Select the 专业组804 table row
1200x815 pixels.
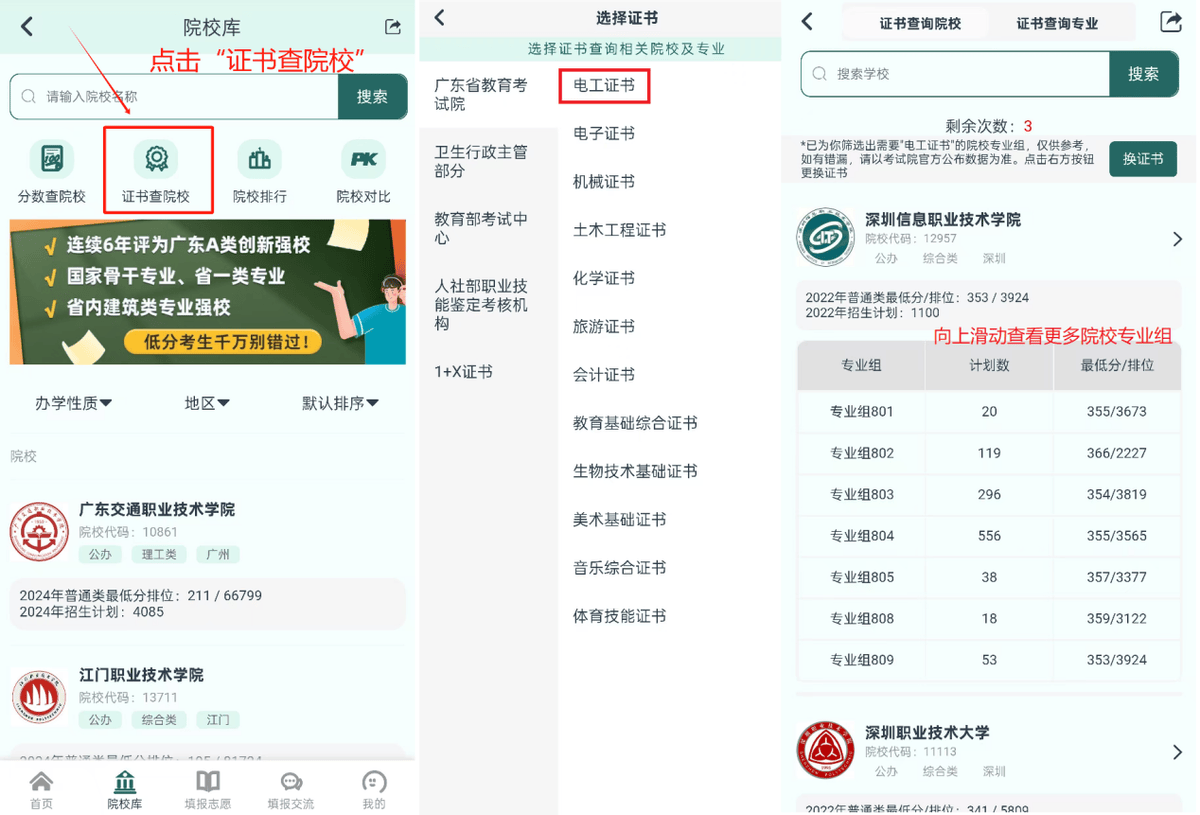989,536
